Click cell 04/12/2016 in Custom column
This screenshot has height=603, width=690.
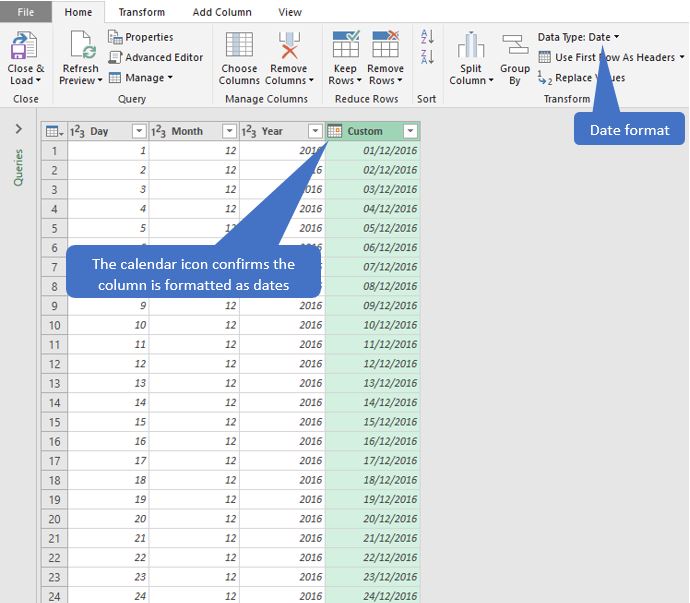[373, 209]
